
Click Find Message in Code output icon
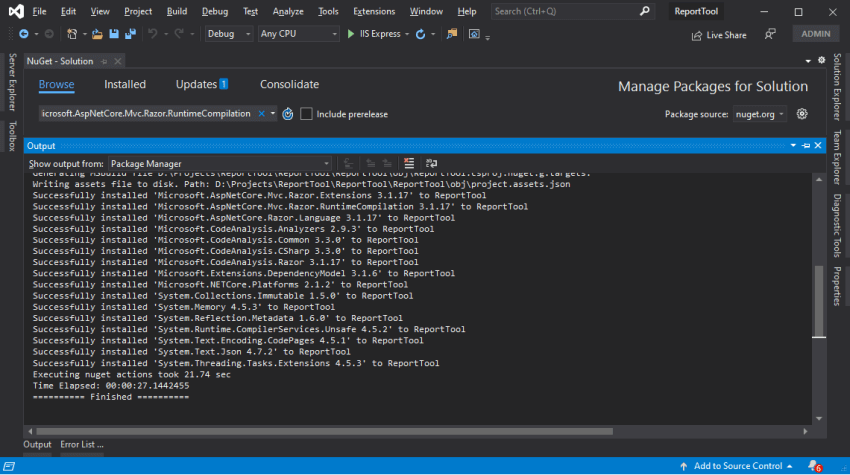click(x=348, y=163)
